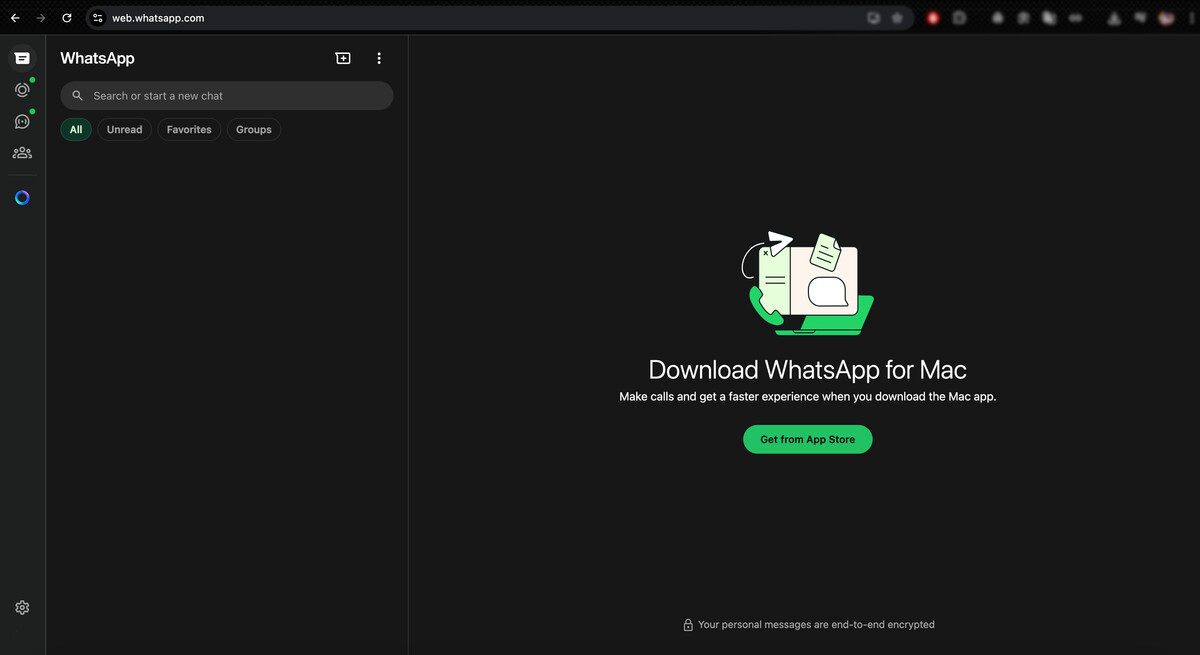
Task: Start a new chat with the plus icon
Action: pos(343,59)
